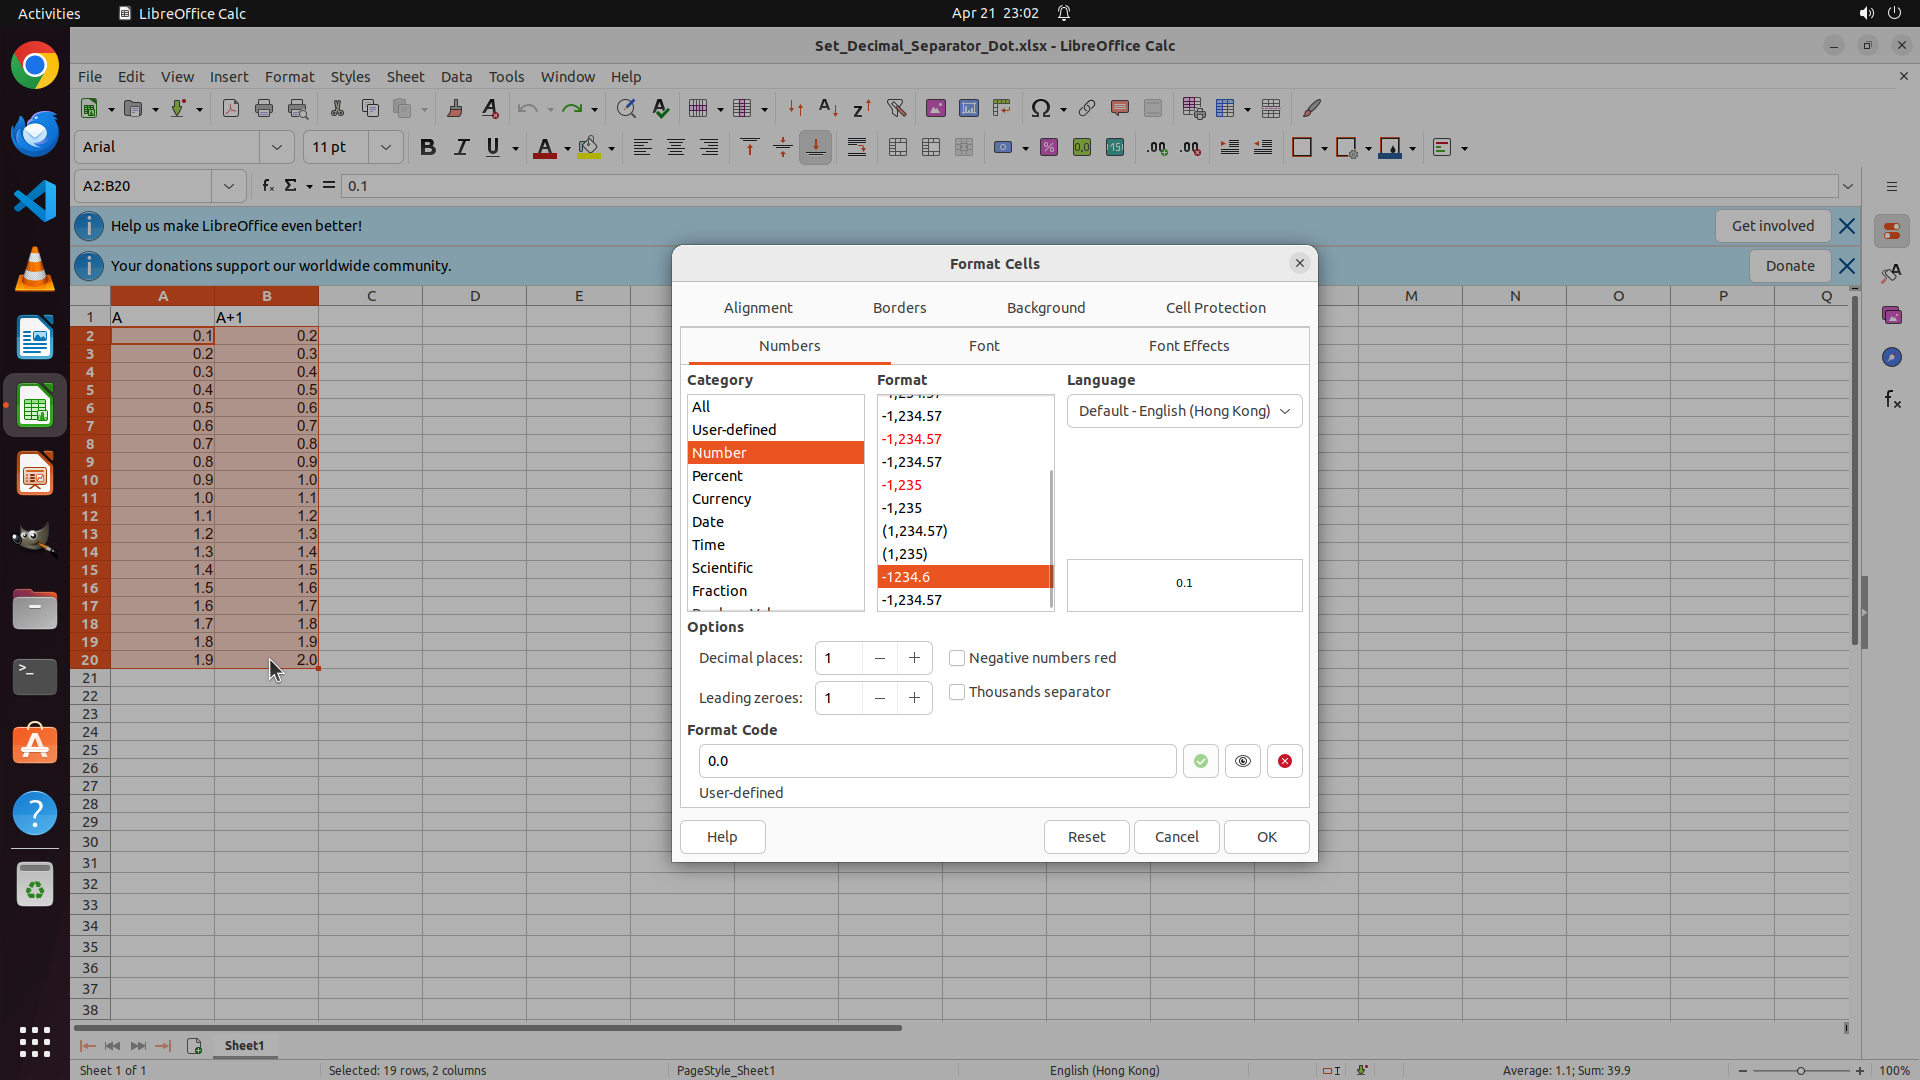
Task: Click the Format as Percent icon
Action: point(1048,148)
